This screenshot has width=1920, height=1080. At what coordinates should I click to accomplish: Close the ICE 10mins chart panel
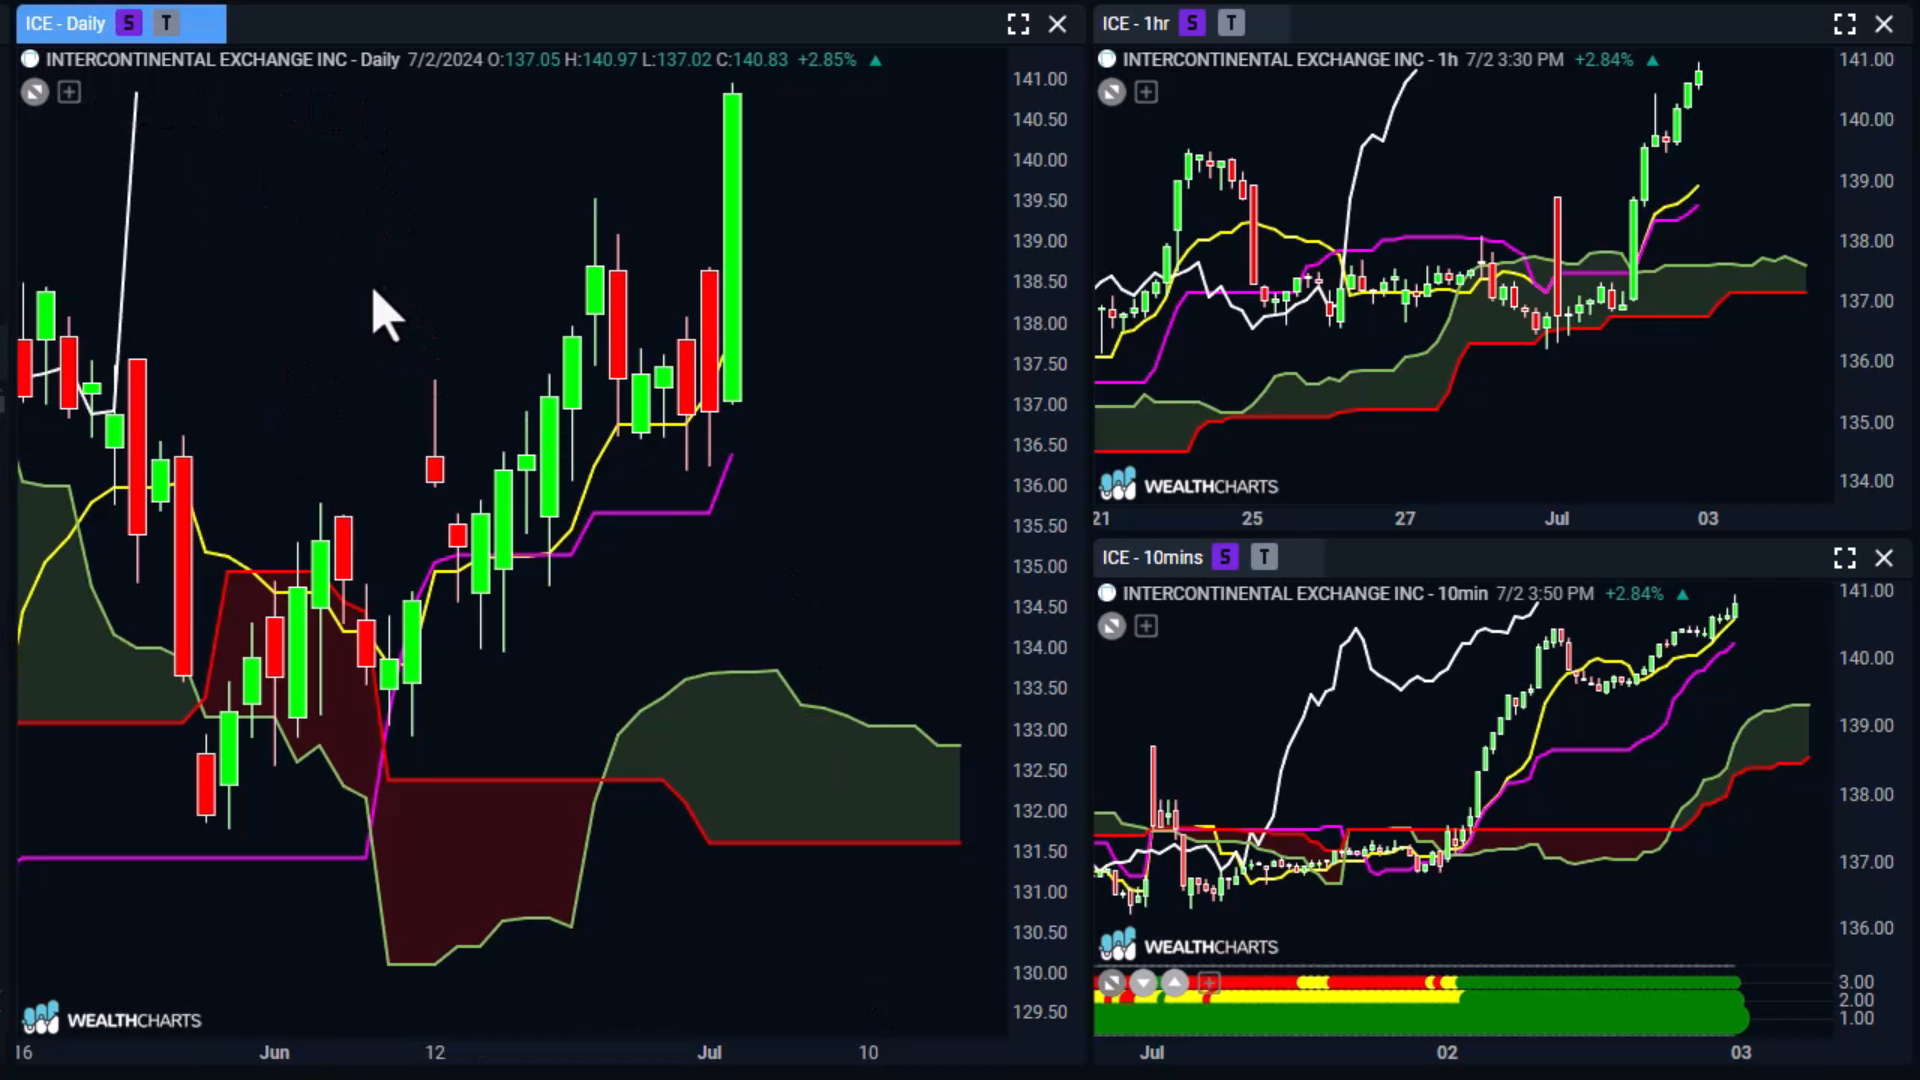coord(1884,558)
